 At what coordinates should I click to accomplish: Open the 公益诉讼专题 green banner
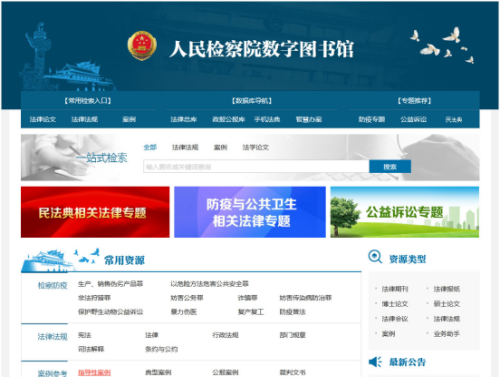pyautogui.click(x=405, y=212)
